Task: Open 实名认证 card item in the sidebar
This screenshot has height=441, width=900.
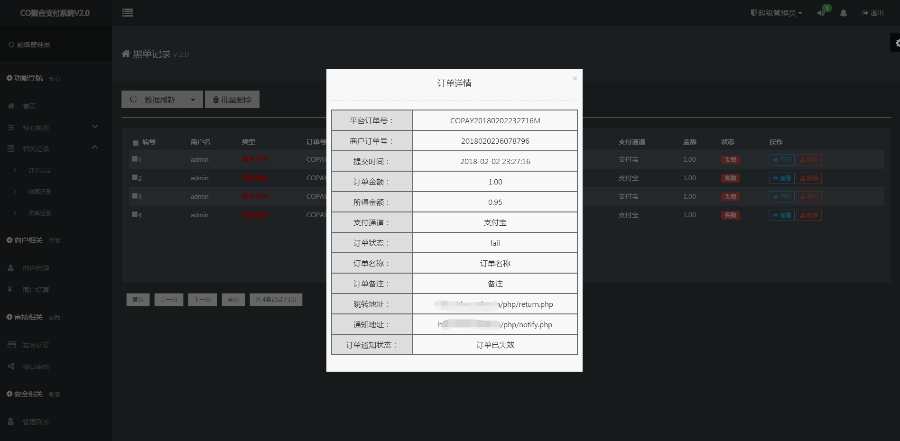Action: coord(36,345)
